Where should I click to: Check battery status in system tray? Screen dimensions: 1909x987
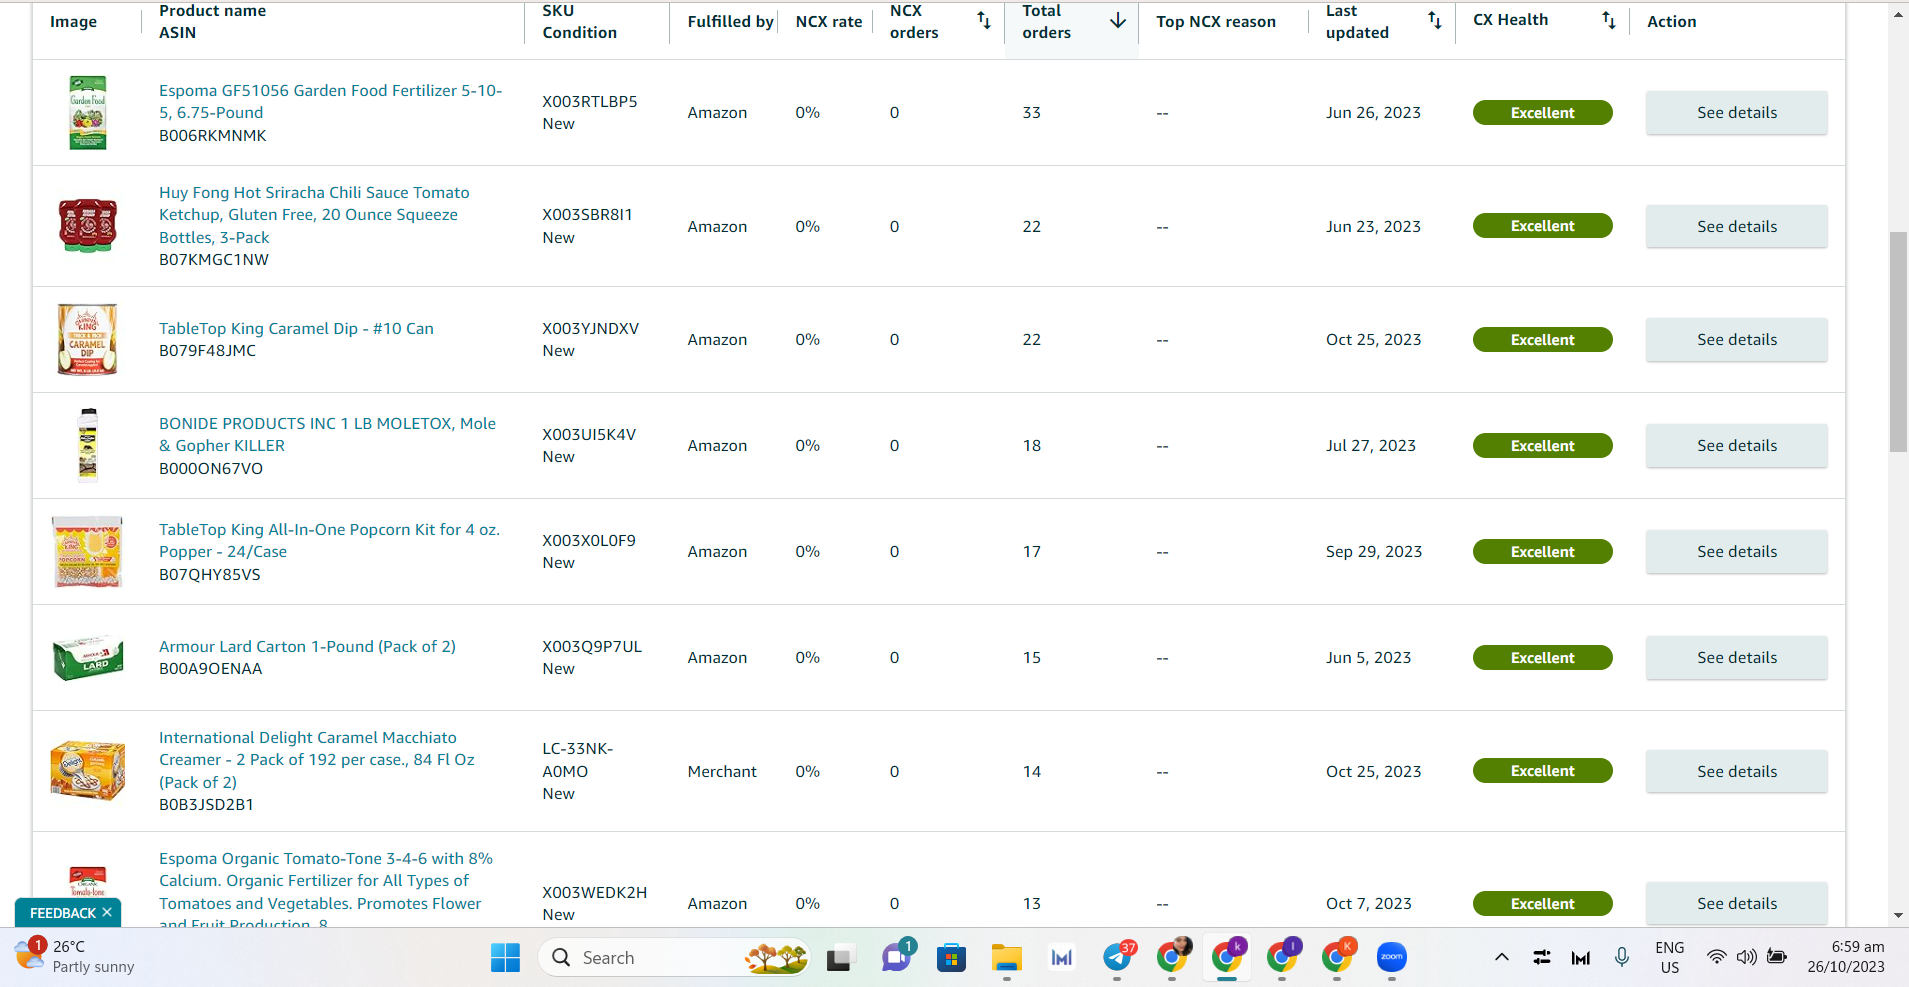1777,957
